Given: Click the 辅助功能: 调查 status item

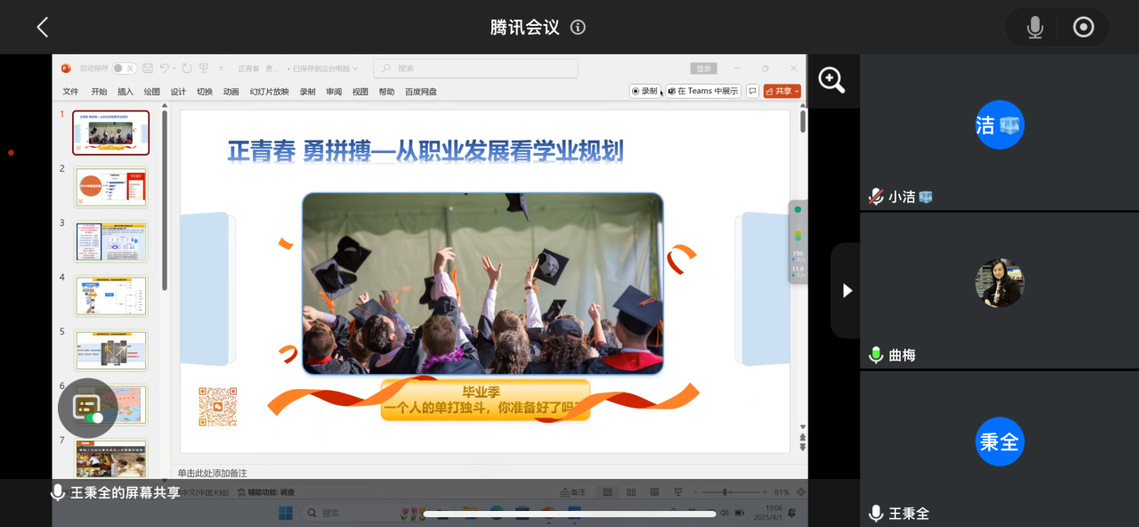Looking at the screenshot, I should tap(266, 492).
